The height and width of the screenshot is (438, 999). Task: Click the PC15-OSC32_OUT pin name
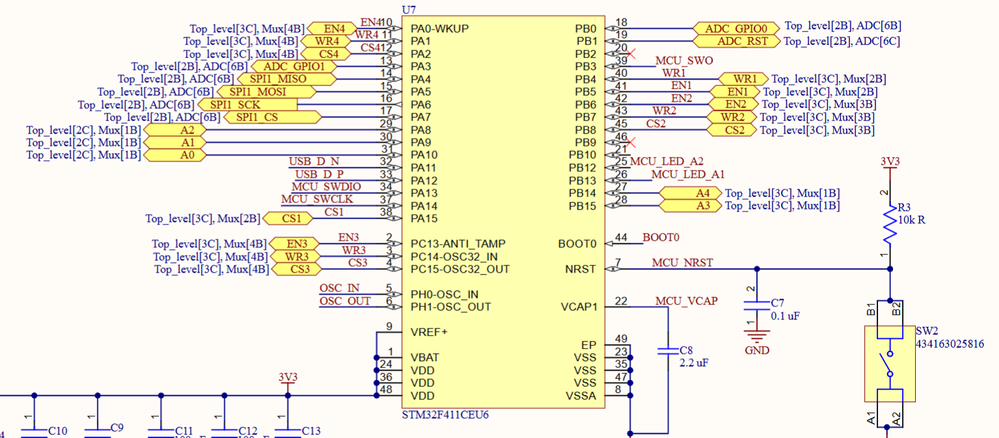coord(459,269)
